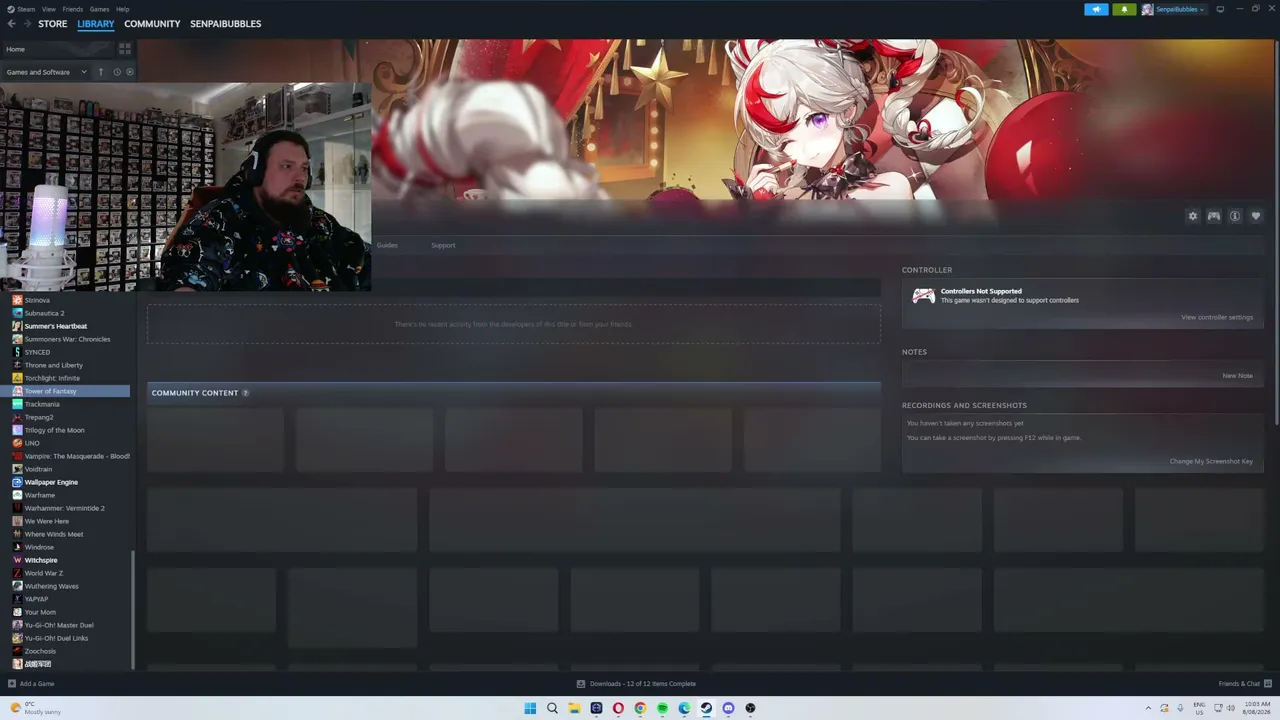The width and height of the screenshot is (1280, 720).
Task: Open controller layout icon for the game
Action: [x=1213, y=216]
